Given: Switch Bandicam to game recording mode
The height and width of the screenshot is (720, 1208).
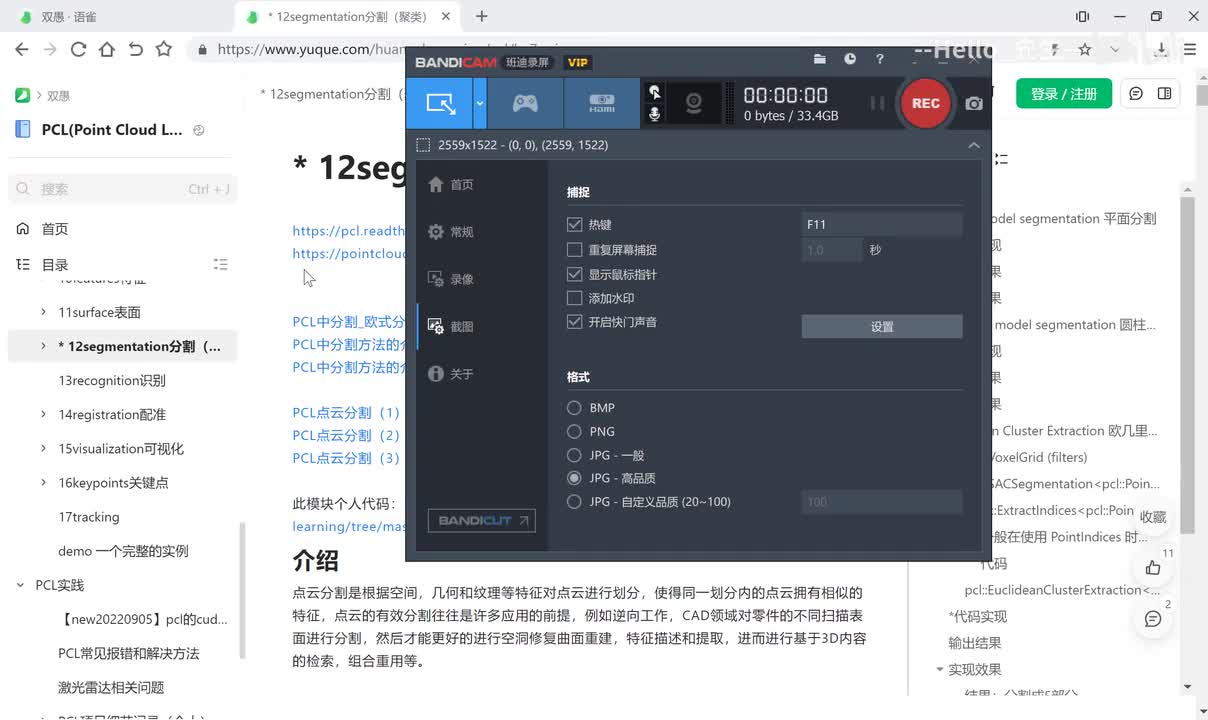Looking at the screenshot, I should coord(525,103).
